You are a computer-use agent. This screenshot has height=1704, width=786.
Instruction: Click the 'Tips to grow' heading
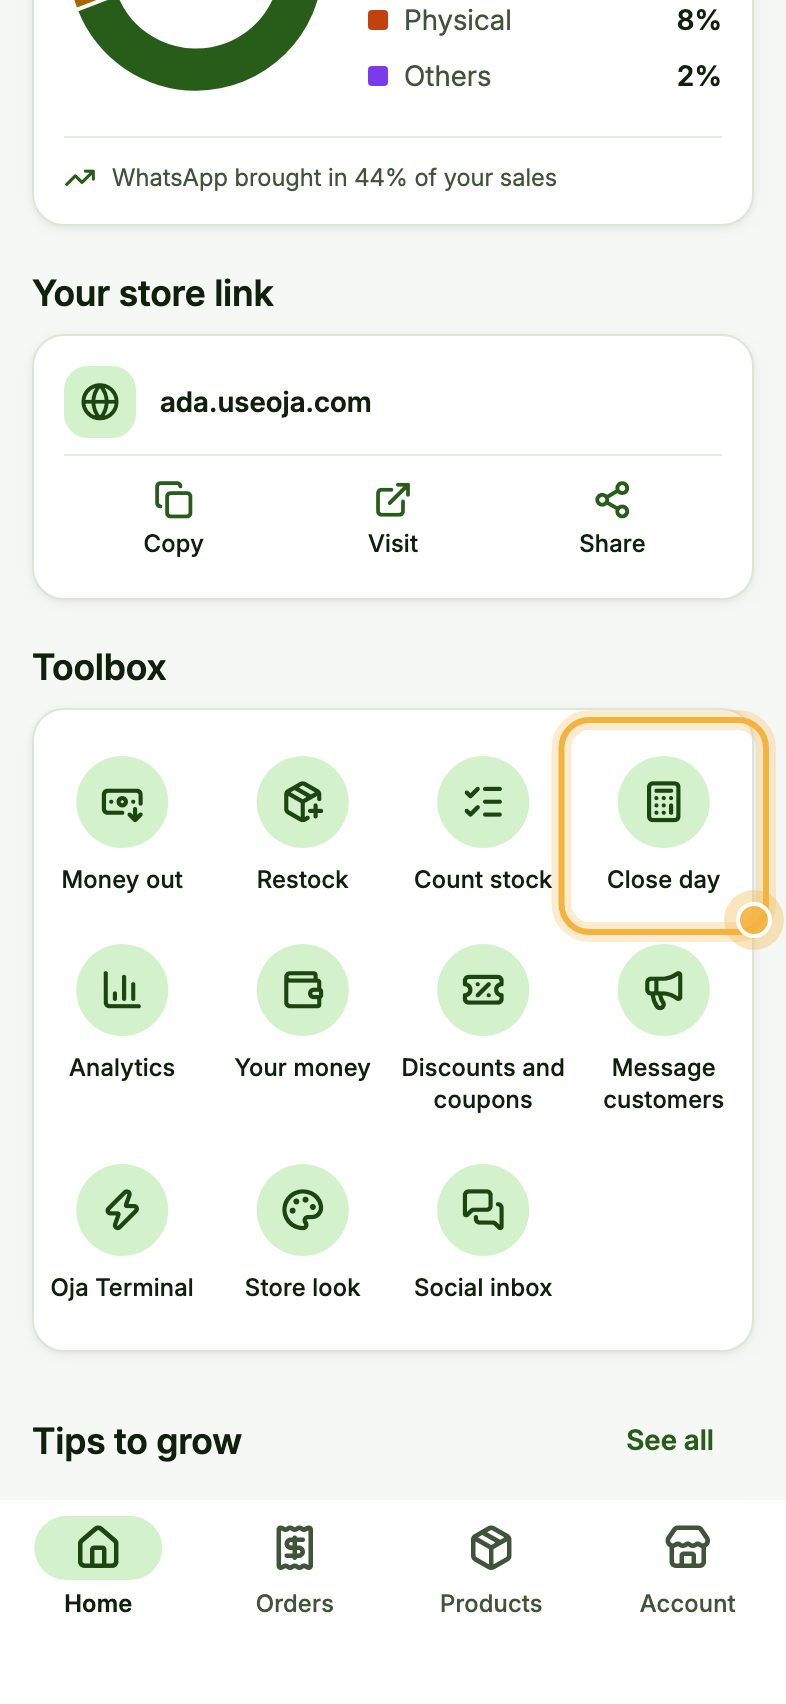pyautogui.click(x=137, y=1441)
